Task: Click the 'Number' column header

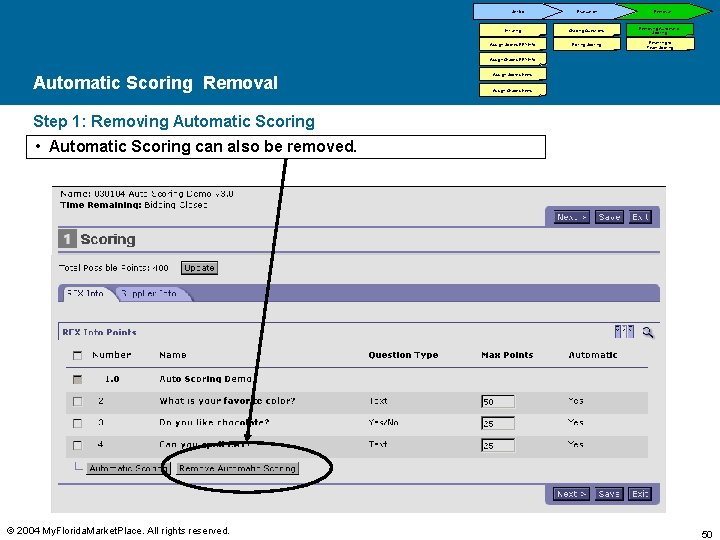Action: pos(112,355)
